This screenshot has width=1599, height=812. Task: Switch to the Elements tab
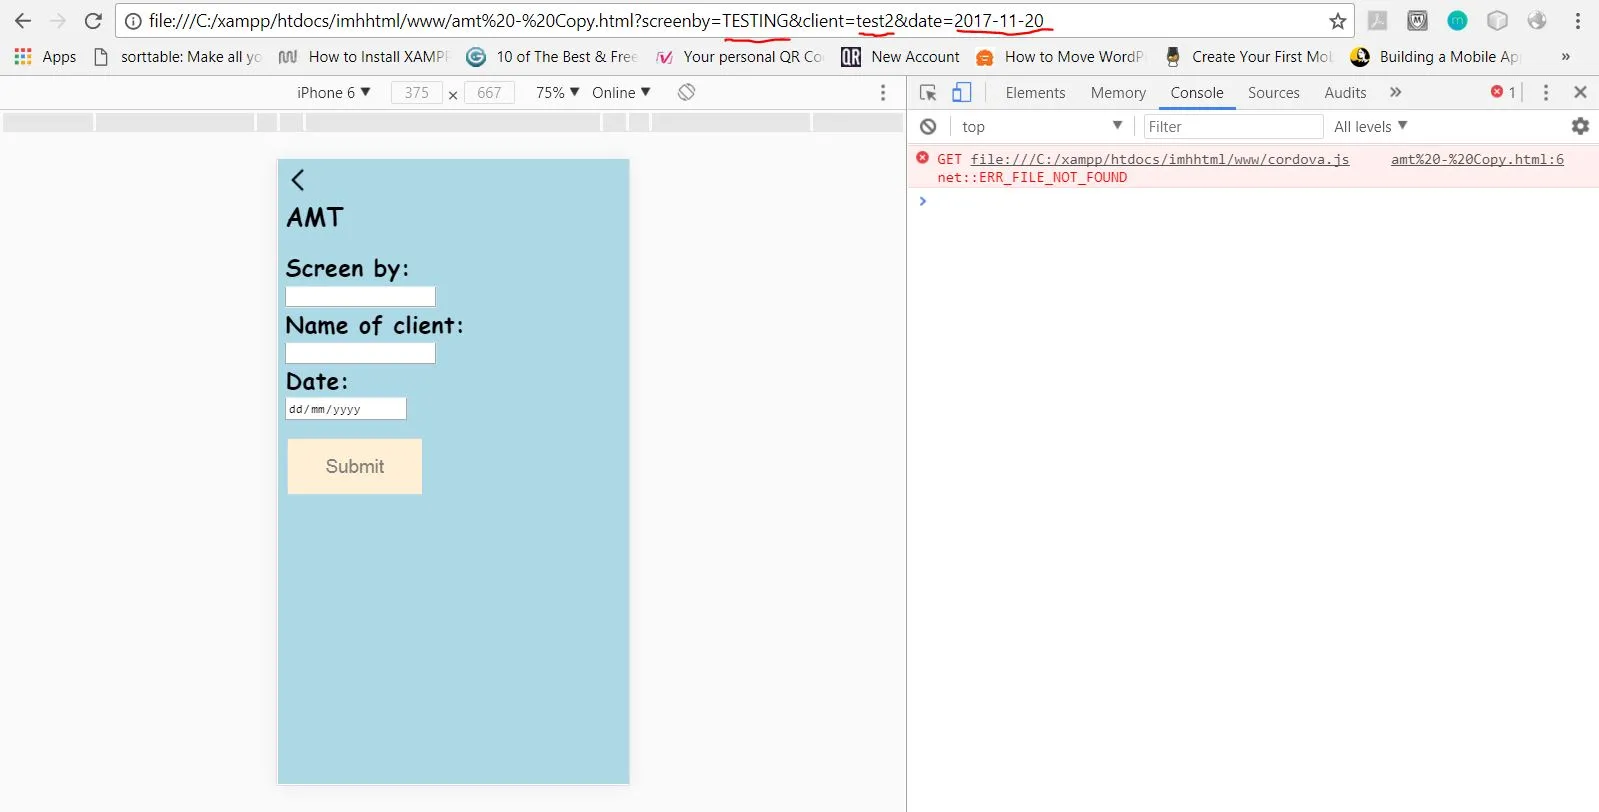[1035, 92]
